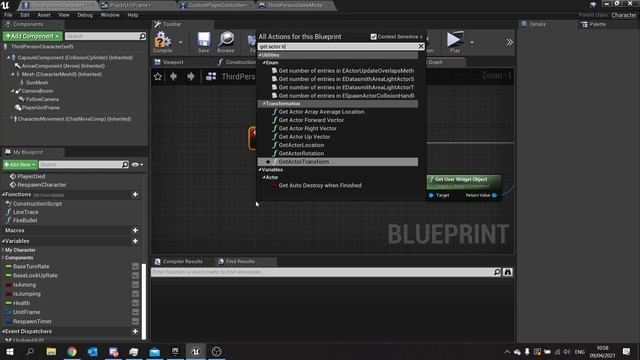Collapse the Transformation category

pyautogui.click(x=264, y=104)
